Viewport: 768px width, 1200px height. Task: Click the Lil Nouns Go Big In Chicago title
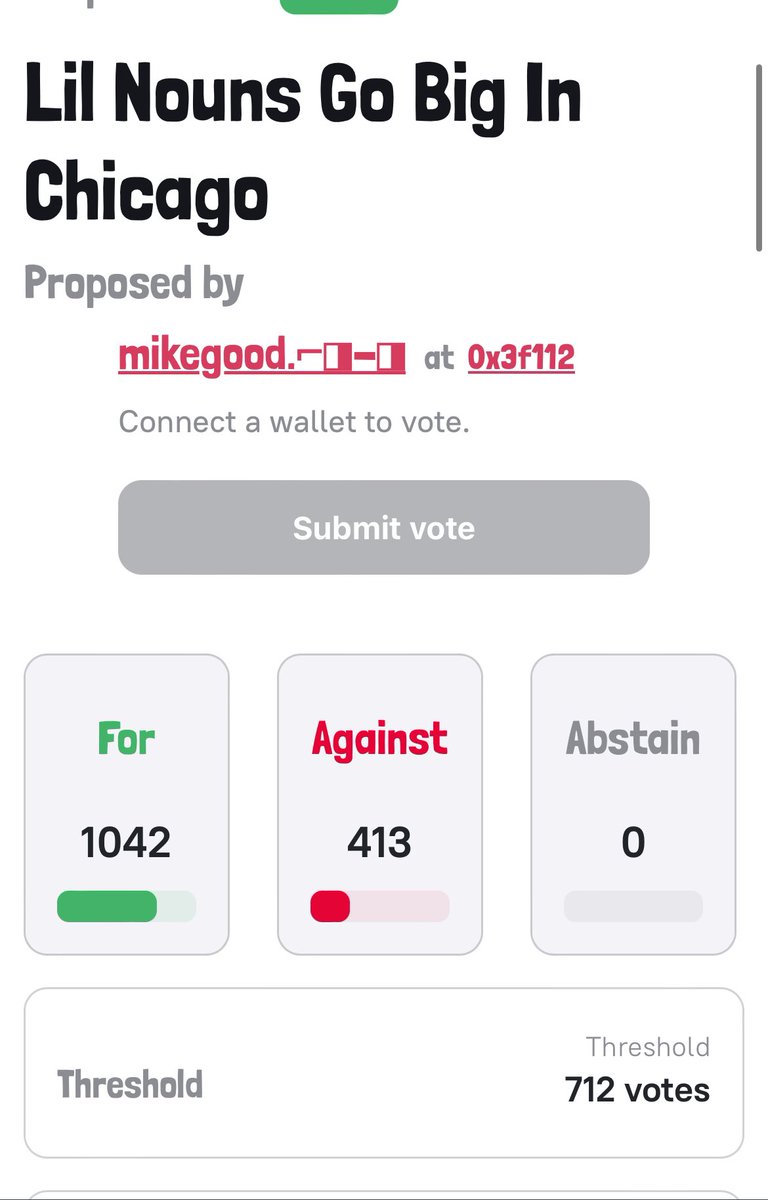(303, 142)
